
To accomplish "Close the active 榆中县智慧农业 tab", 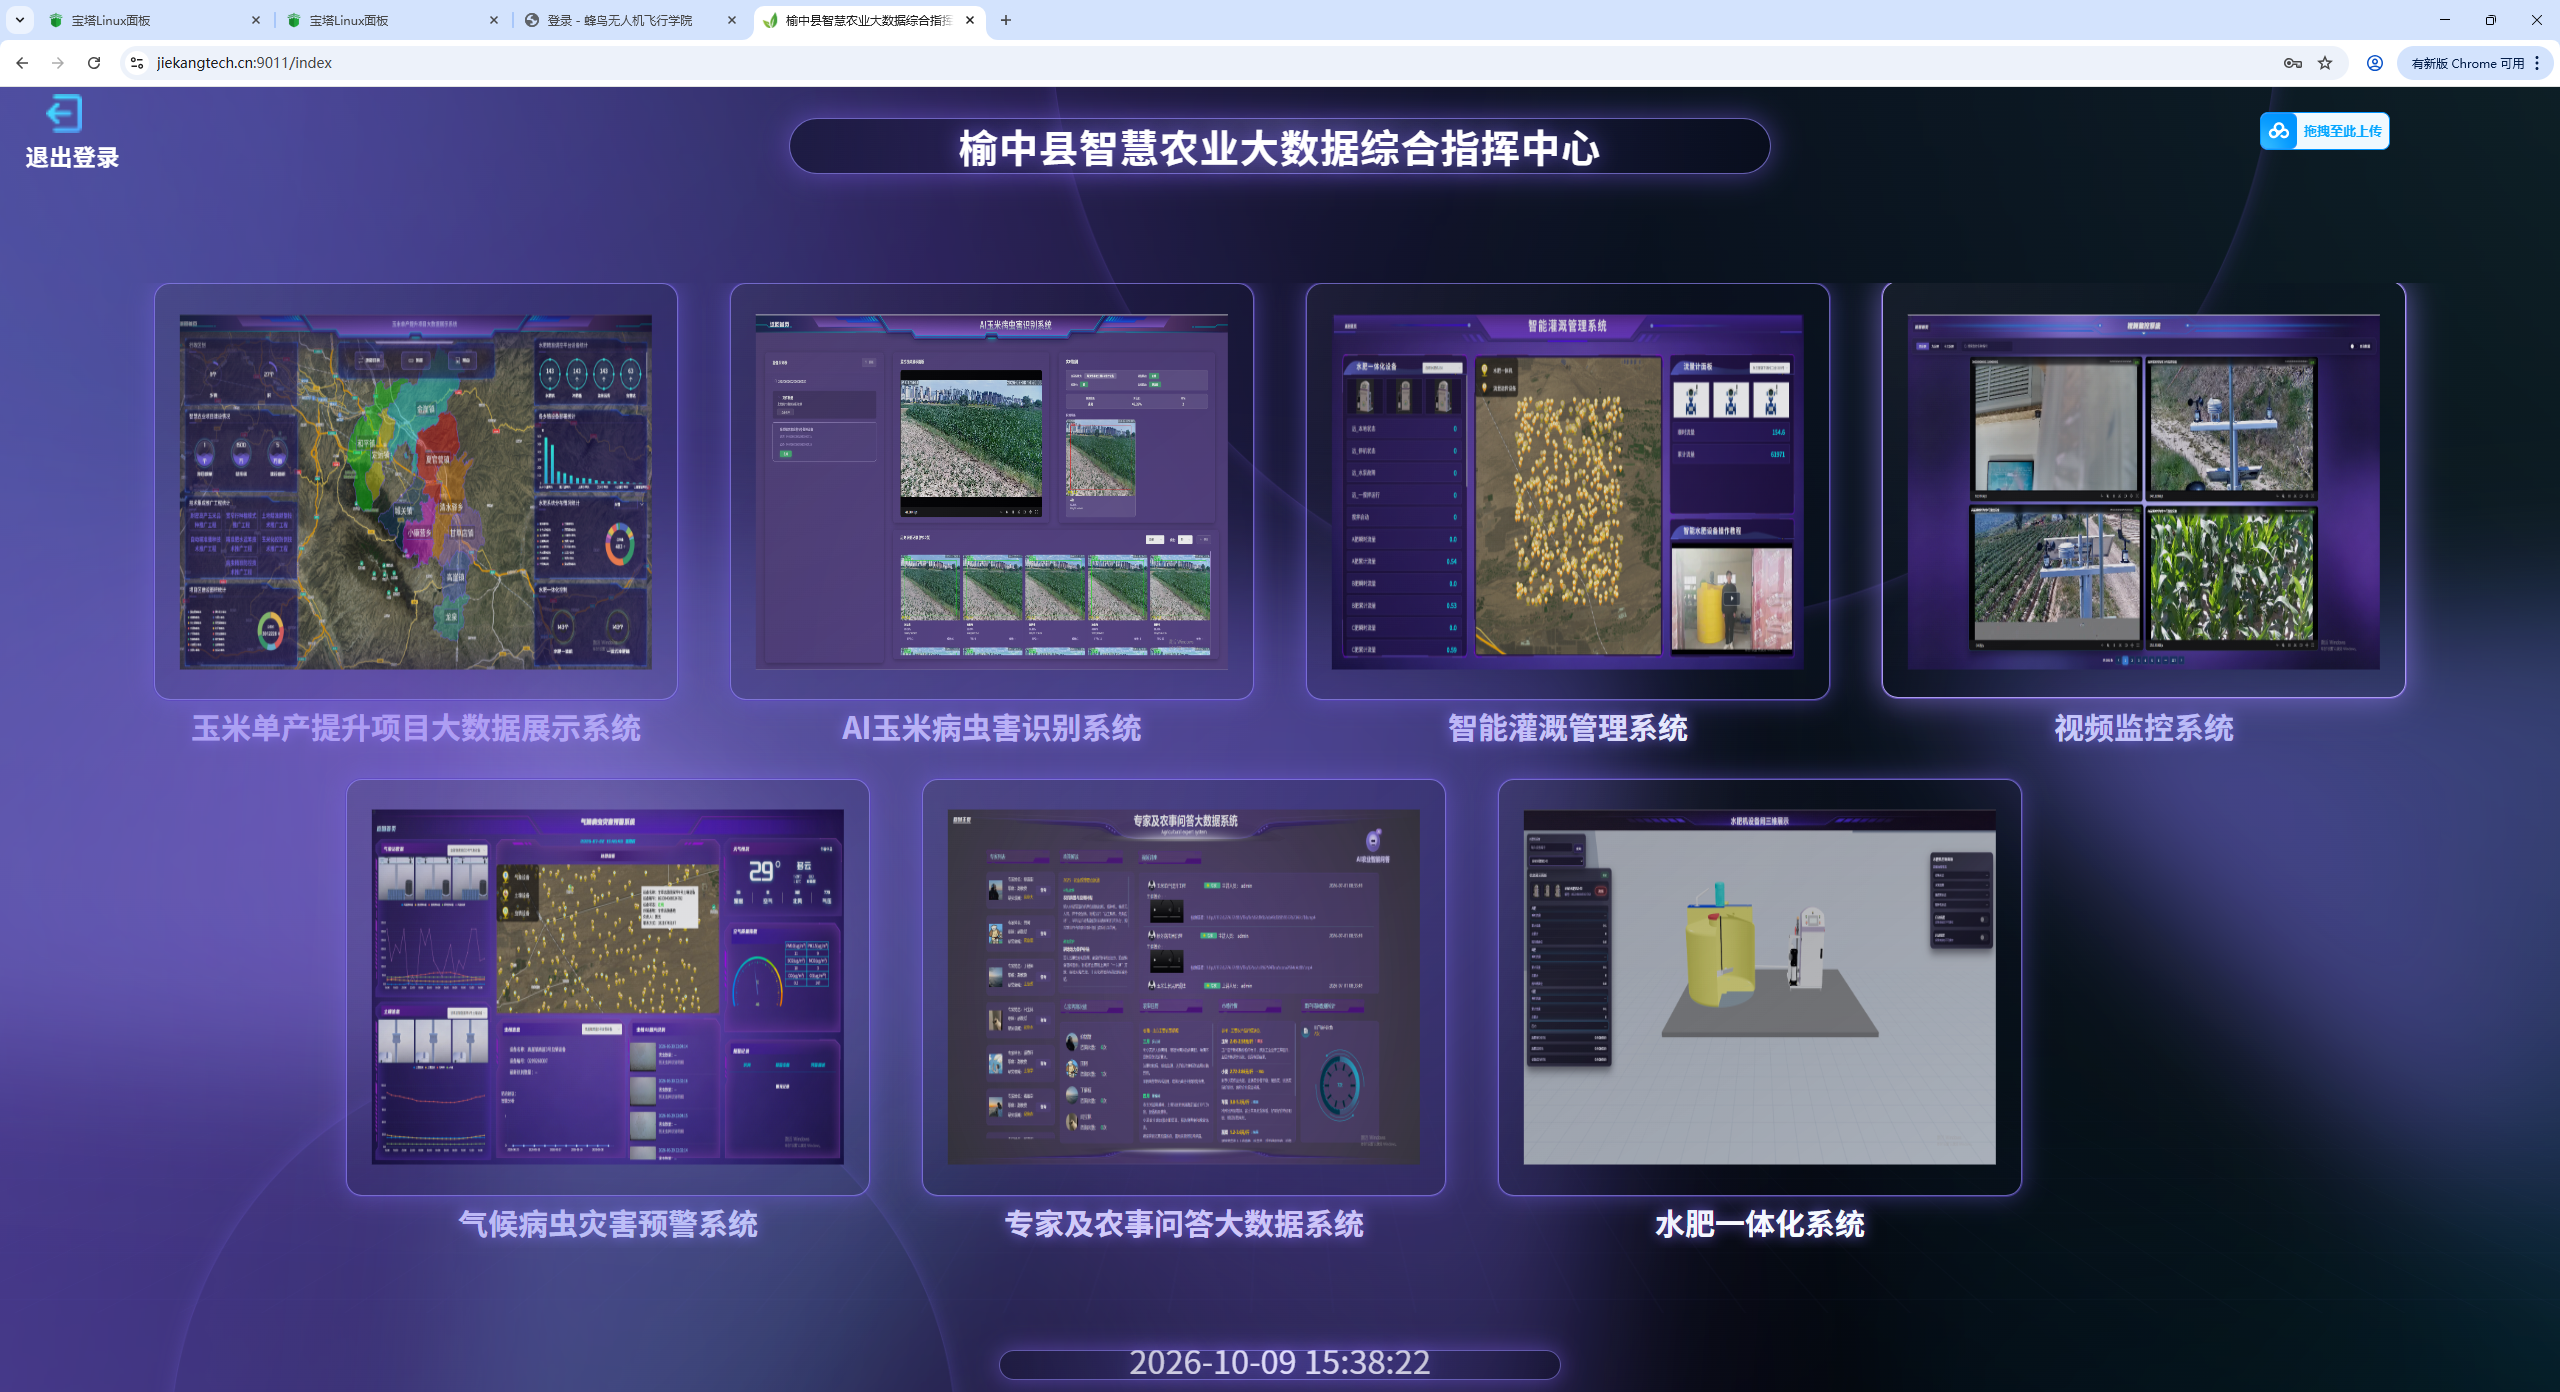I will [x=970, y=20].
